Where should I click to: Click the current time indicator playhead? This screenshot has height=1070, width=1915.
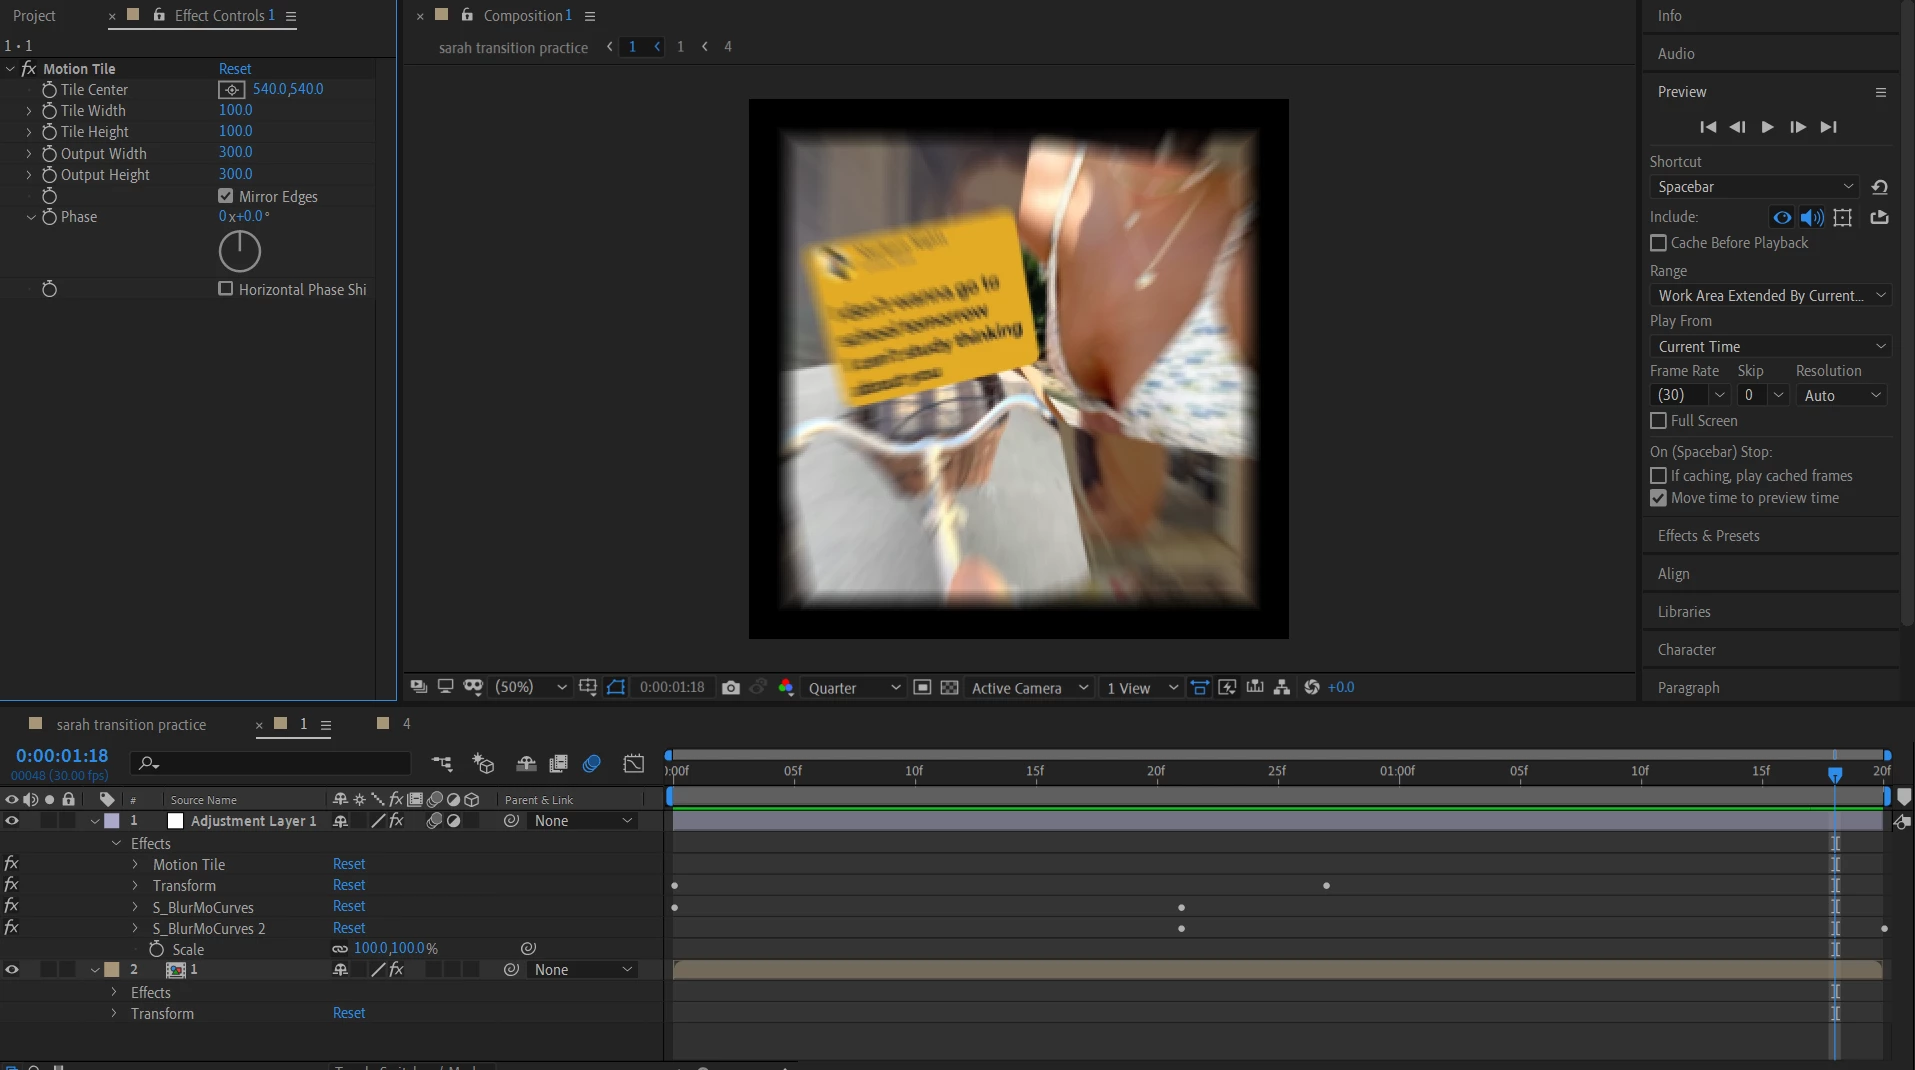pos(1835,774)
